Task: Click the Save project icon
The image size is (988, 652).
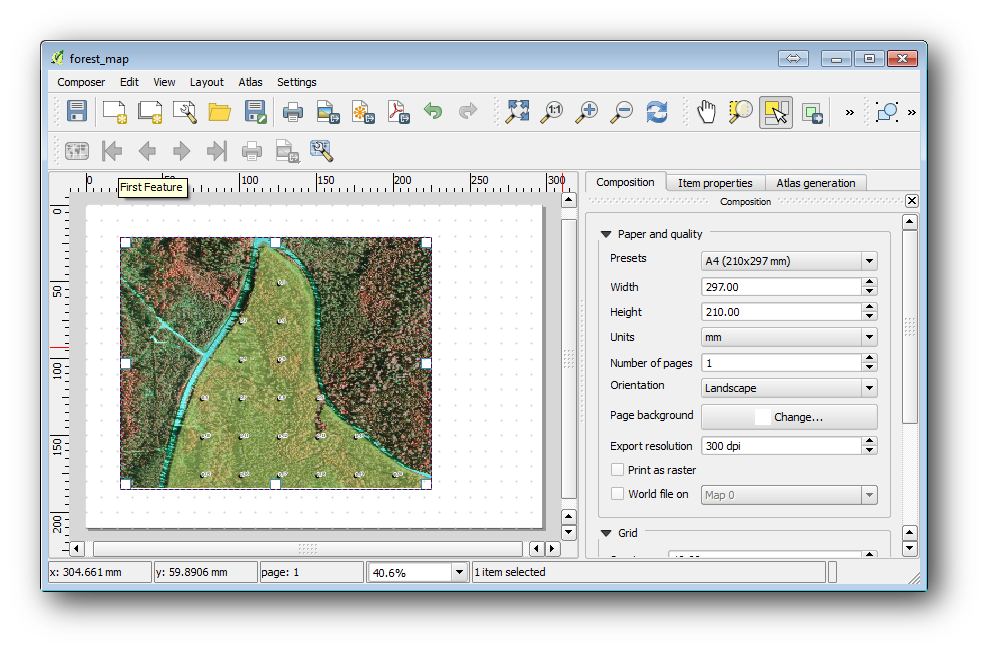Action: (77, 112)
